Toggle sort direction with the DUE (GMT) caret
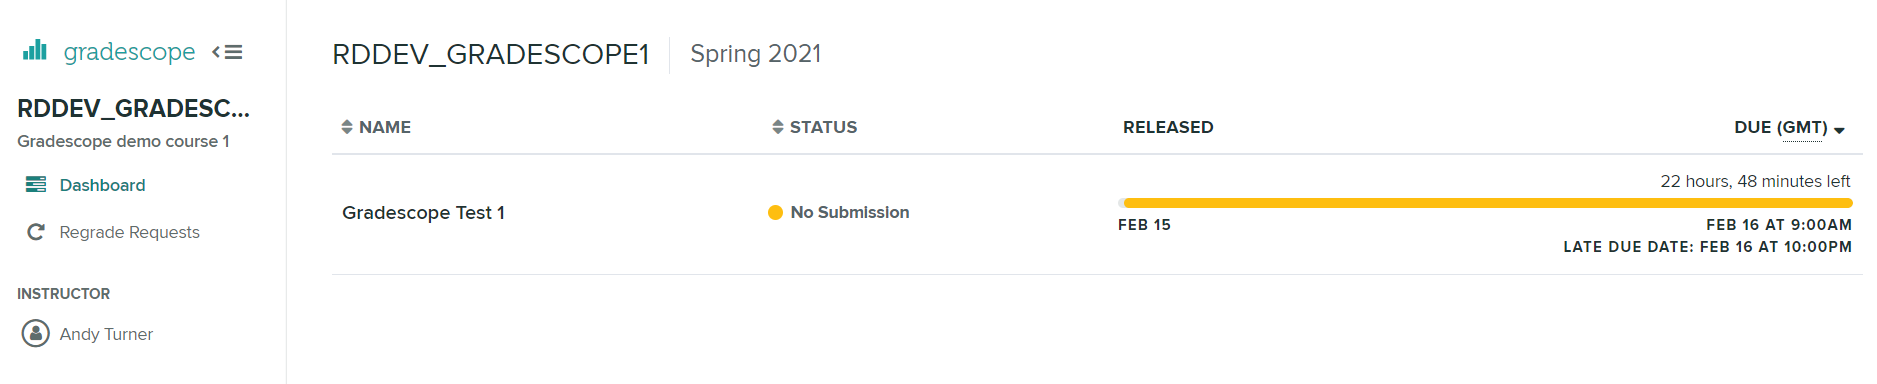This screenshot has width=1877, height=384. point(1839,130)
